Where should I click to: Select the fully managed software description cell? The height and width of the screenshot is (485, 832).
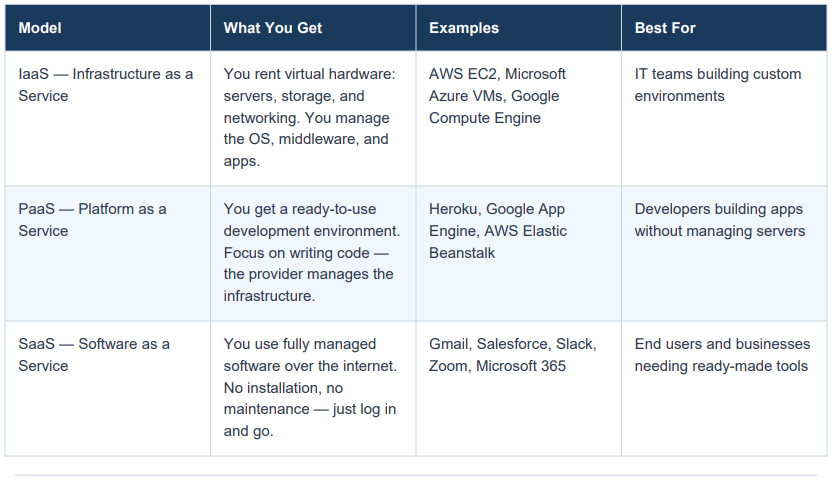pos(313,388)
